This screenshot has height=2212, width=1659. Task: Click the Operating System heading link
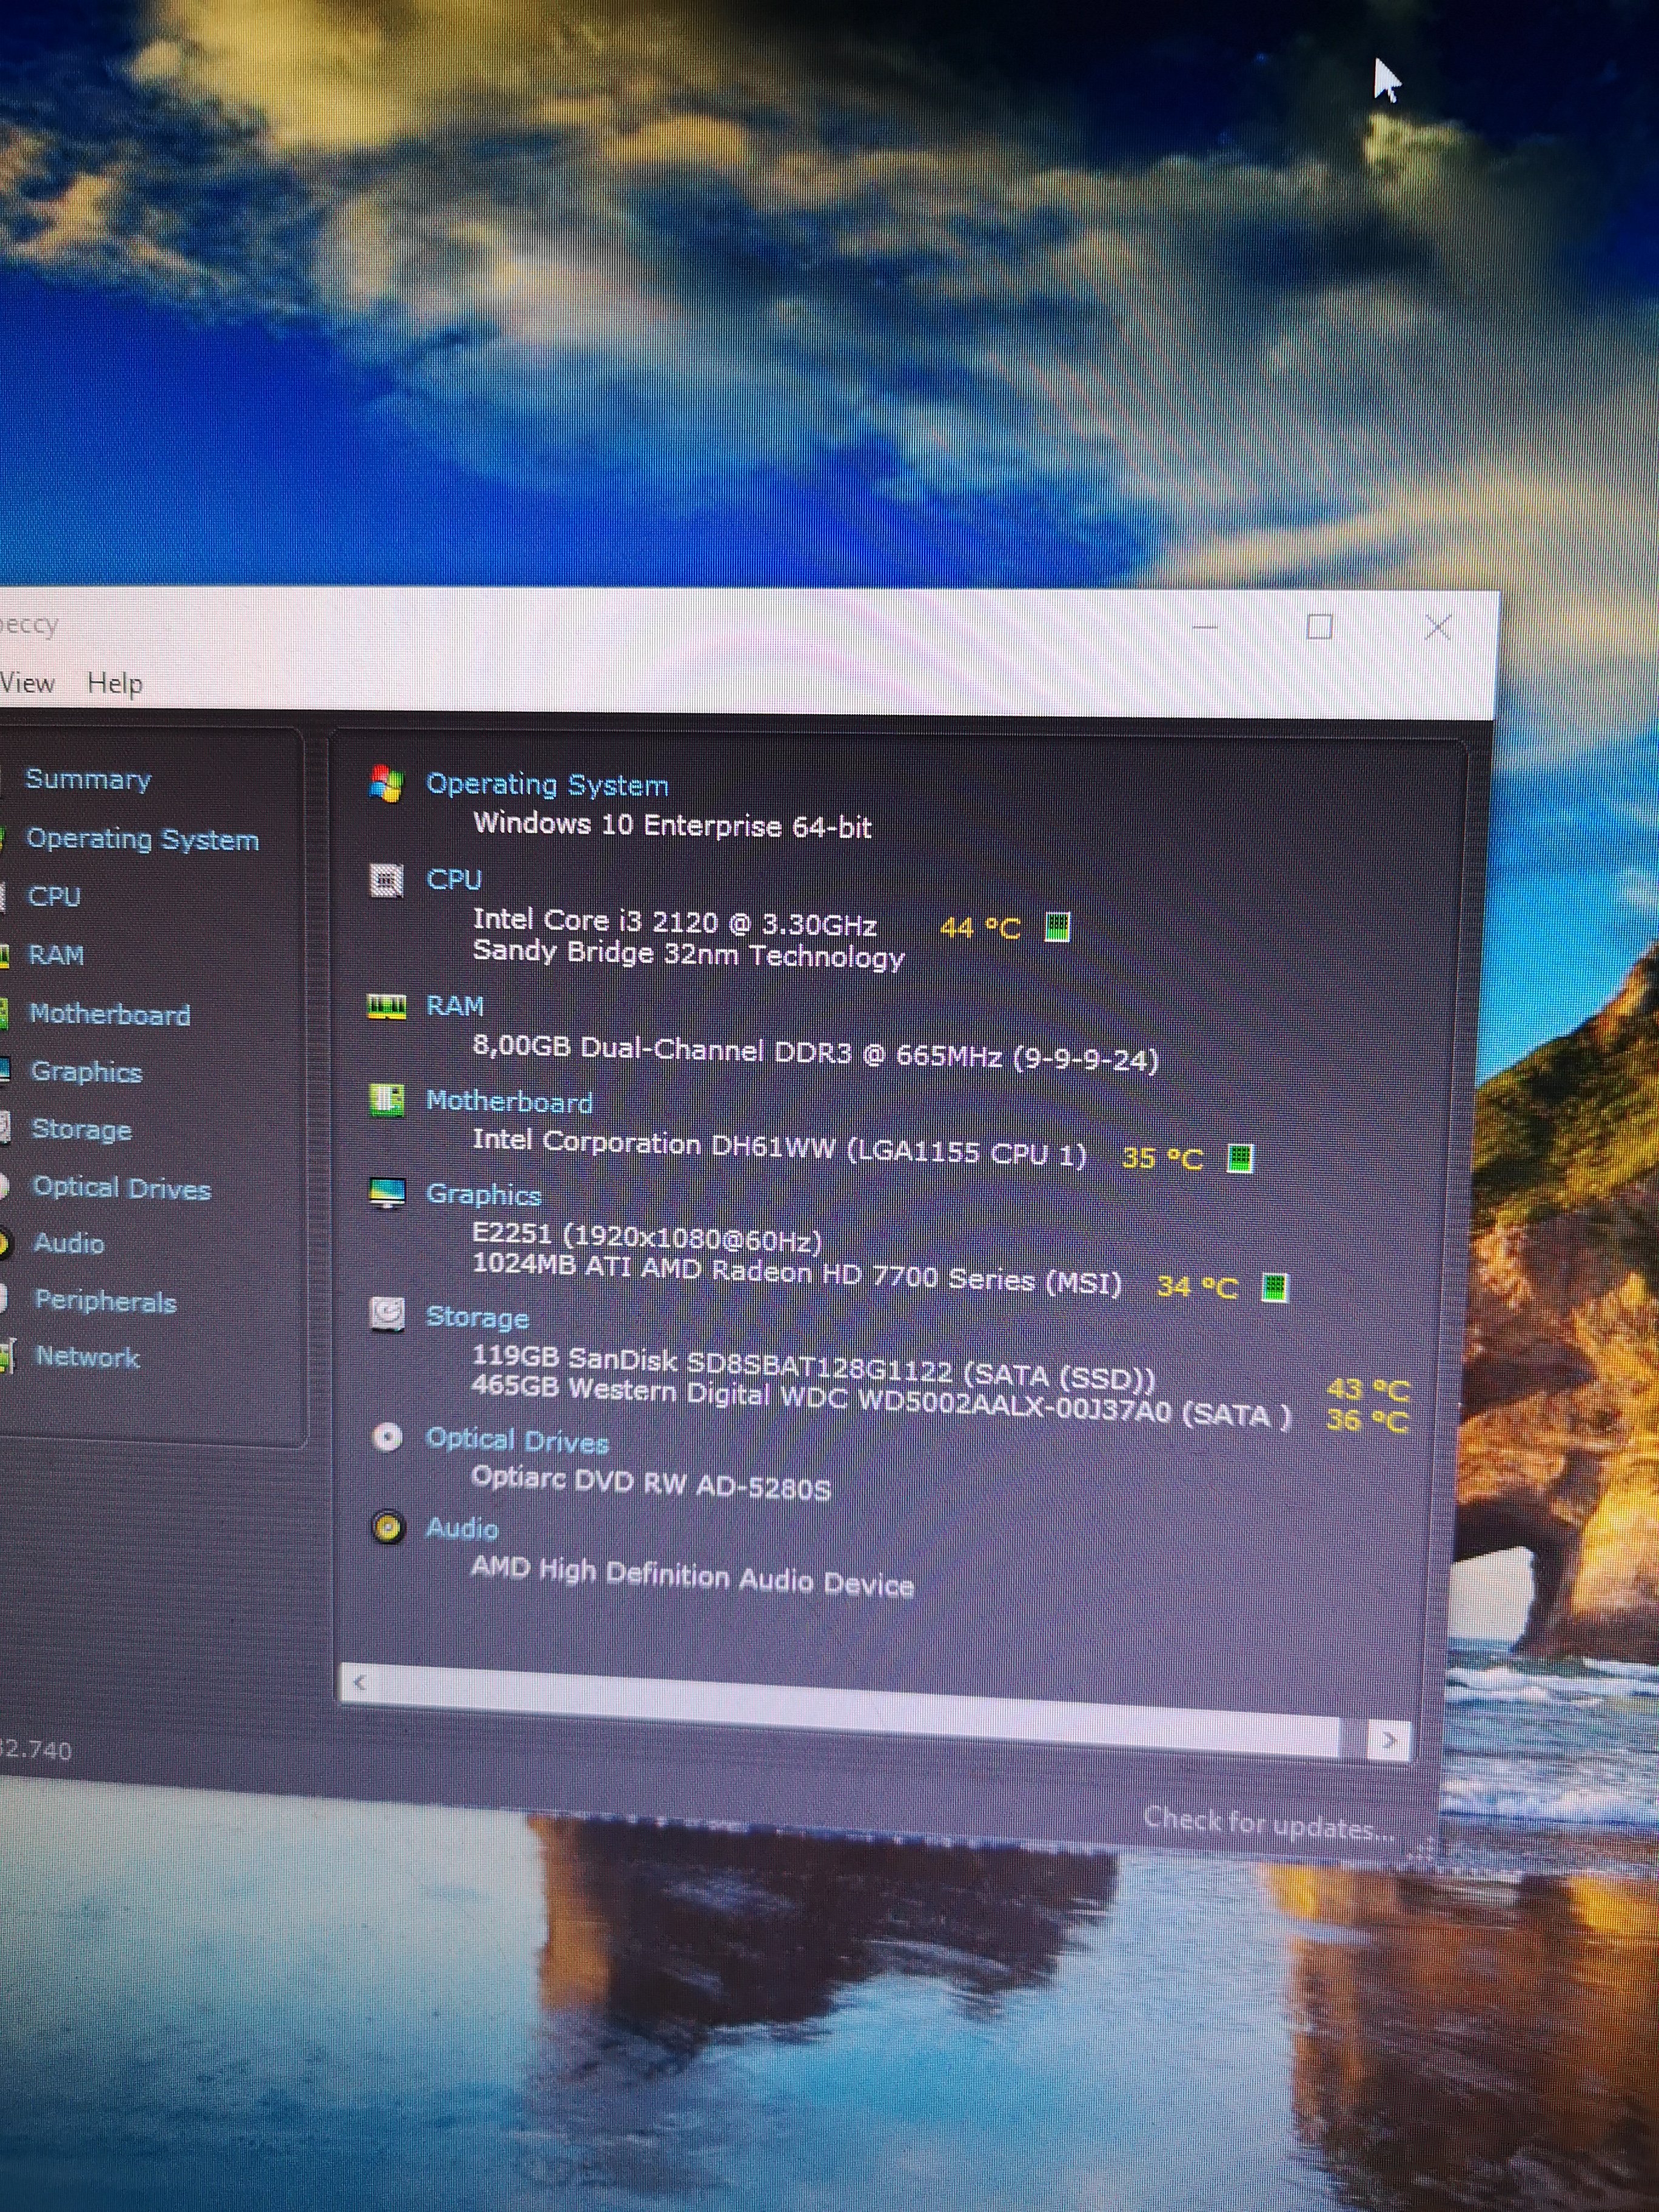point(547,785)
